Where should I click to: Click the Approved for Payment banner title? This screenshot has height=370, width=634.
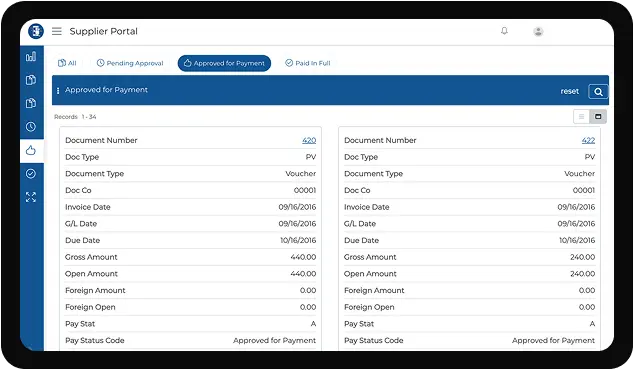tap(106, 90)
